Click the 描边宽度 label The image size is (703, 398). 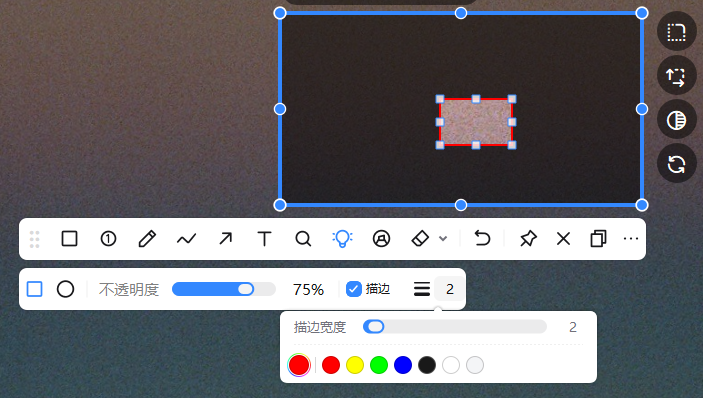coord(320,327)
